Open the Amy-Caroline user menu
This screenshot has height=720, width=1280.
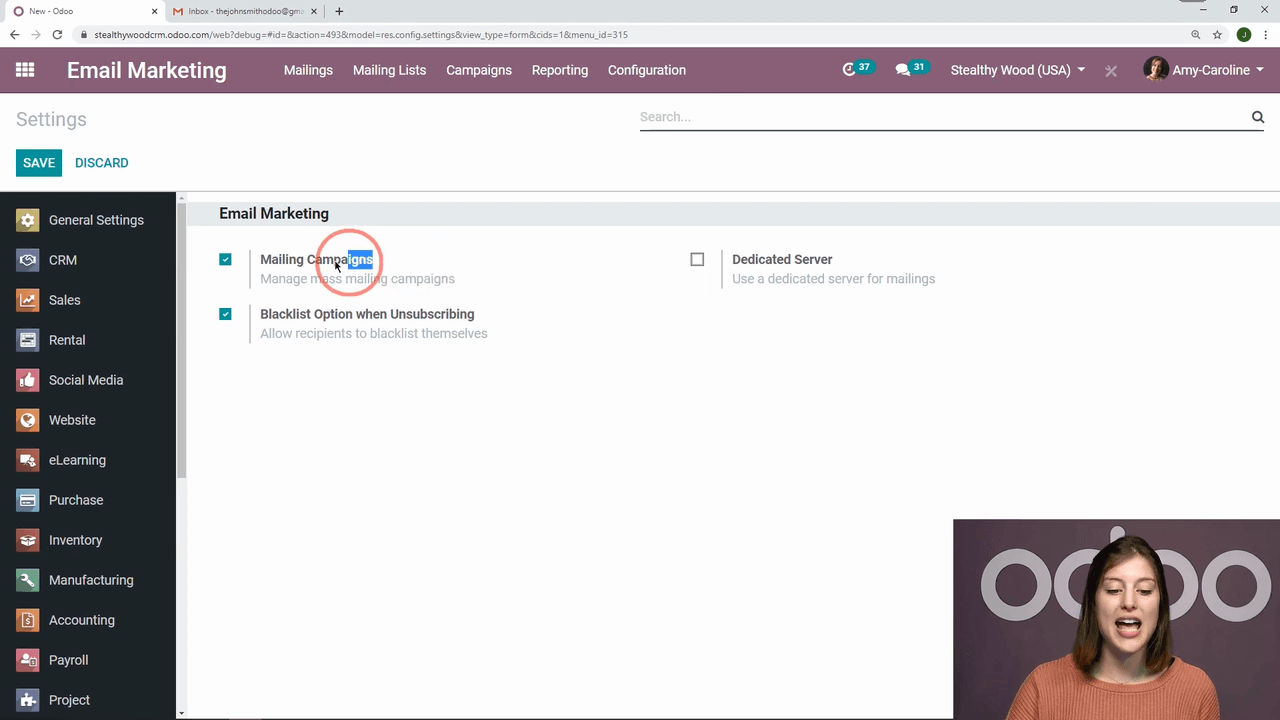(1204, 70)
